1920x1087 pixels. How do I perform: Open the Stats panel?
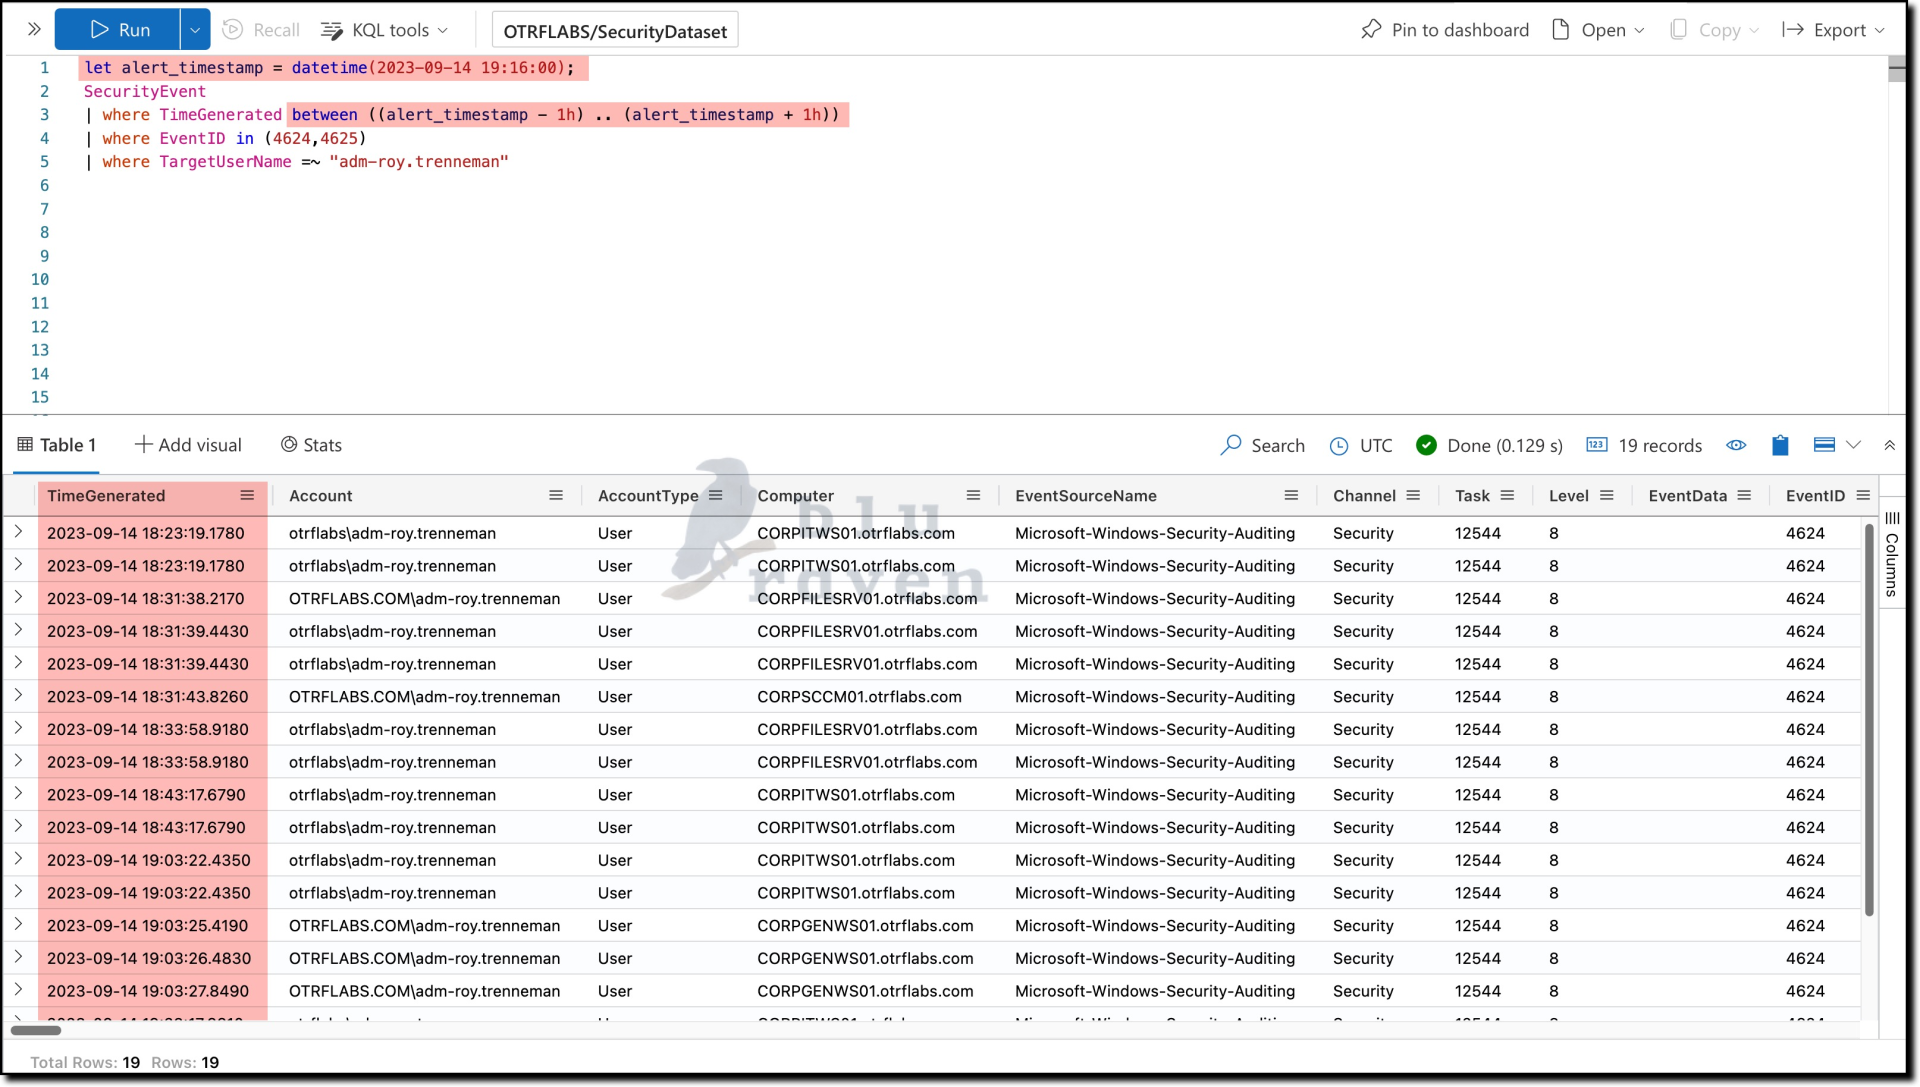[x=311, y=445]
